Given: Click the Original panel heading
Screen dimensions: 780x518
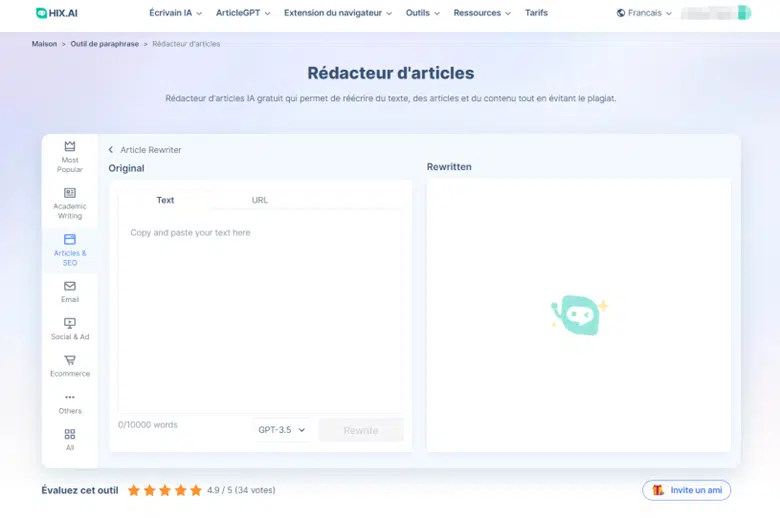Looking at the screenshot, I should pyautogui.click(x=126, y=168).
